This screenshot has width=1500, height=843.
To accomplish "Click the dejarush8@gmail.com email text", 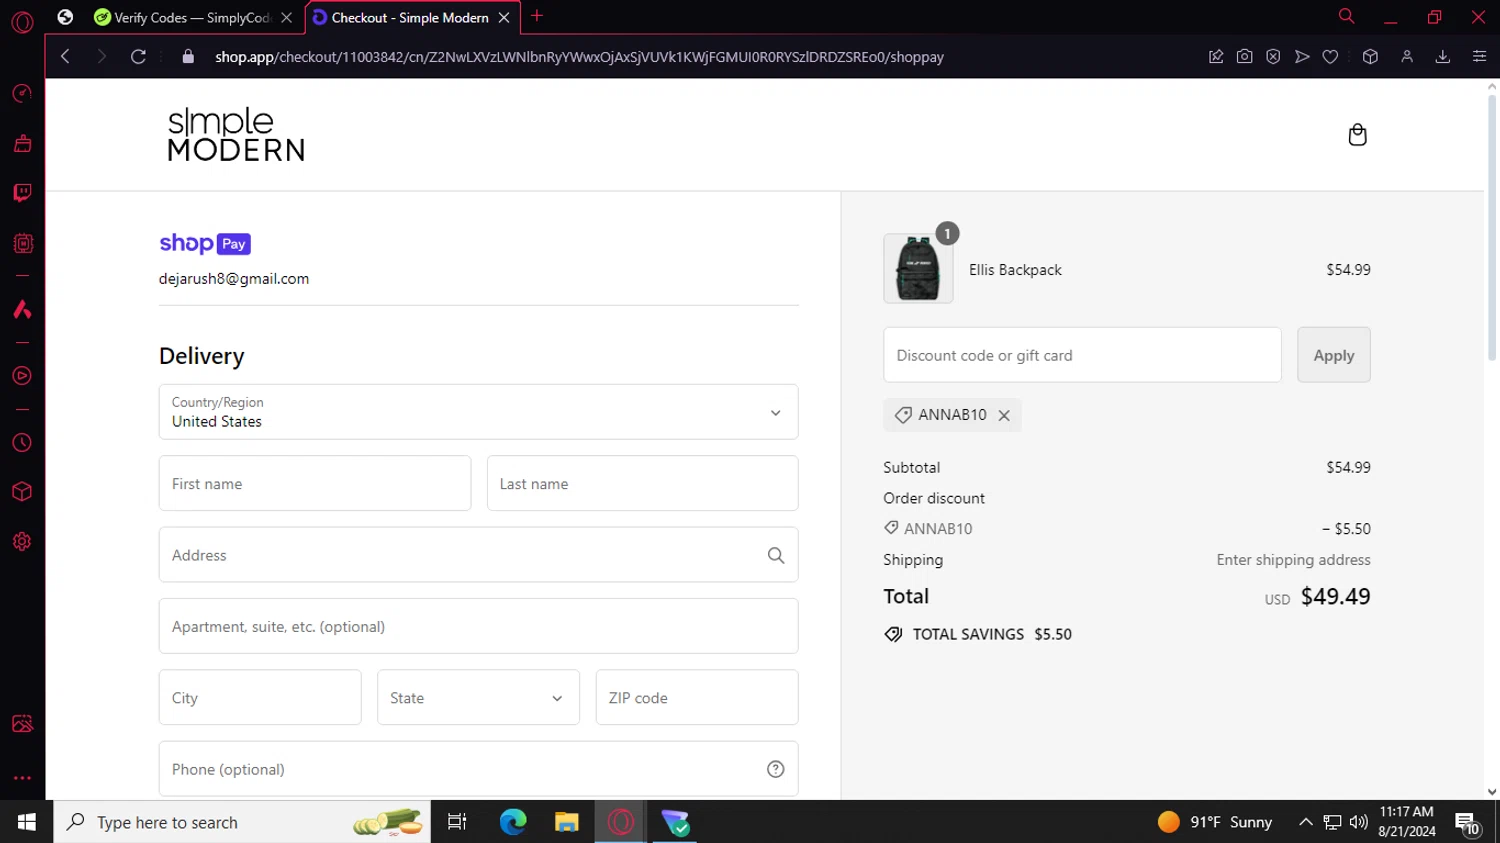I will click(x=234, y=279).
